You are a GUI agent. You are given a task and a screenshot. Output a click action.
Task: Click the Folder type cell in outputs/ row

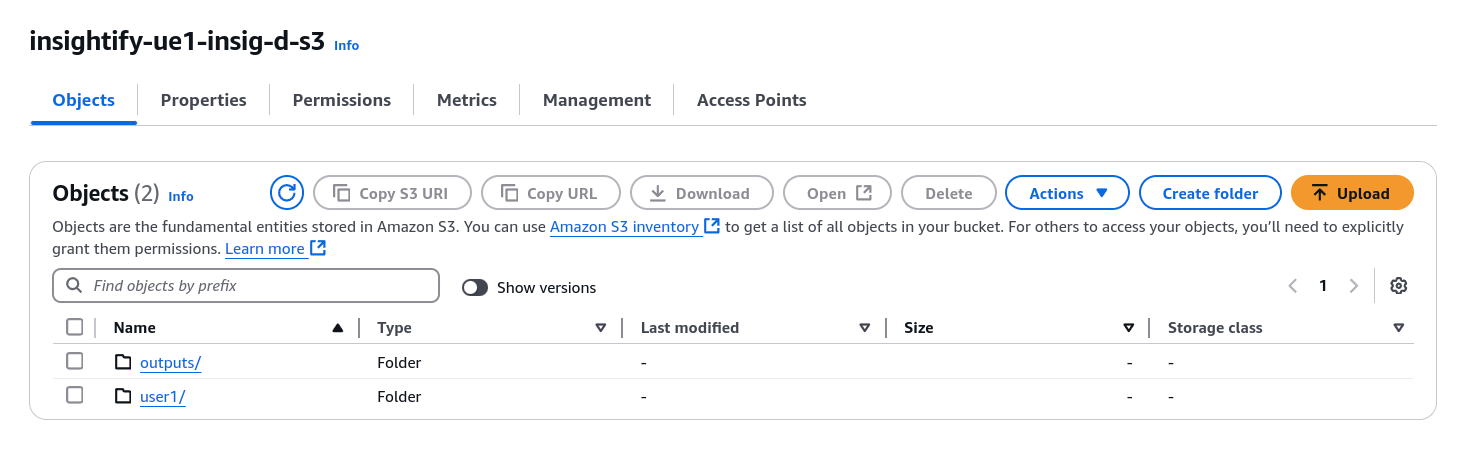pyautogui.click(x=399, y=362)
